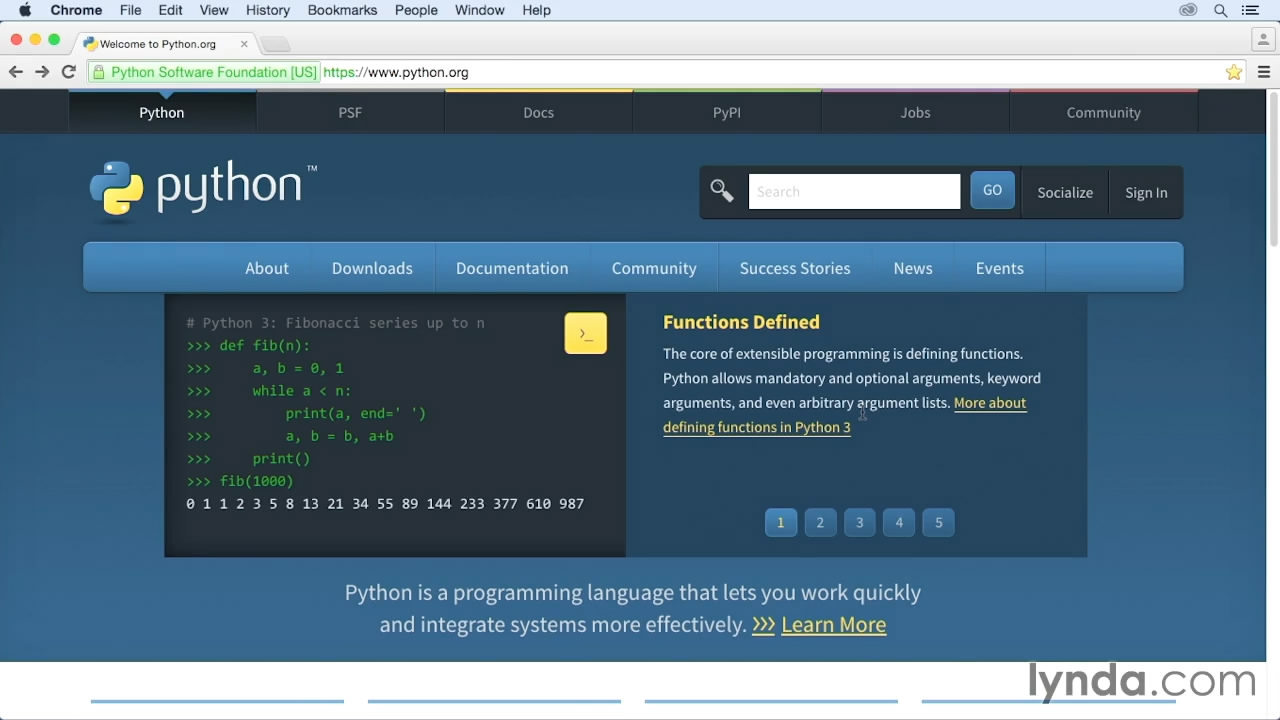Click the GO search button
The image size is (1280, 720).
[992, 190]
